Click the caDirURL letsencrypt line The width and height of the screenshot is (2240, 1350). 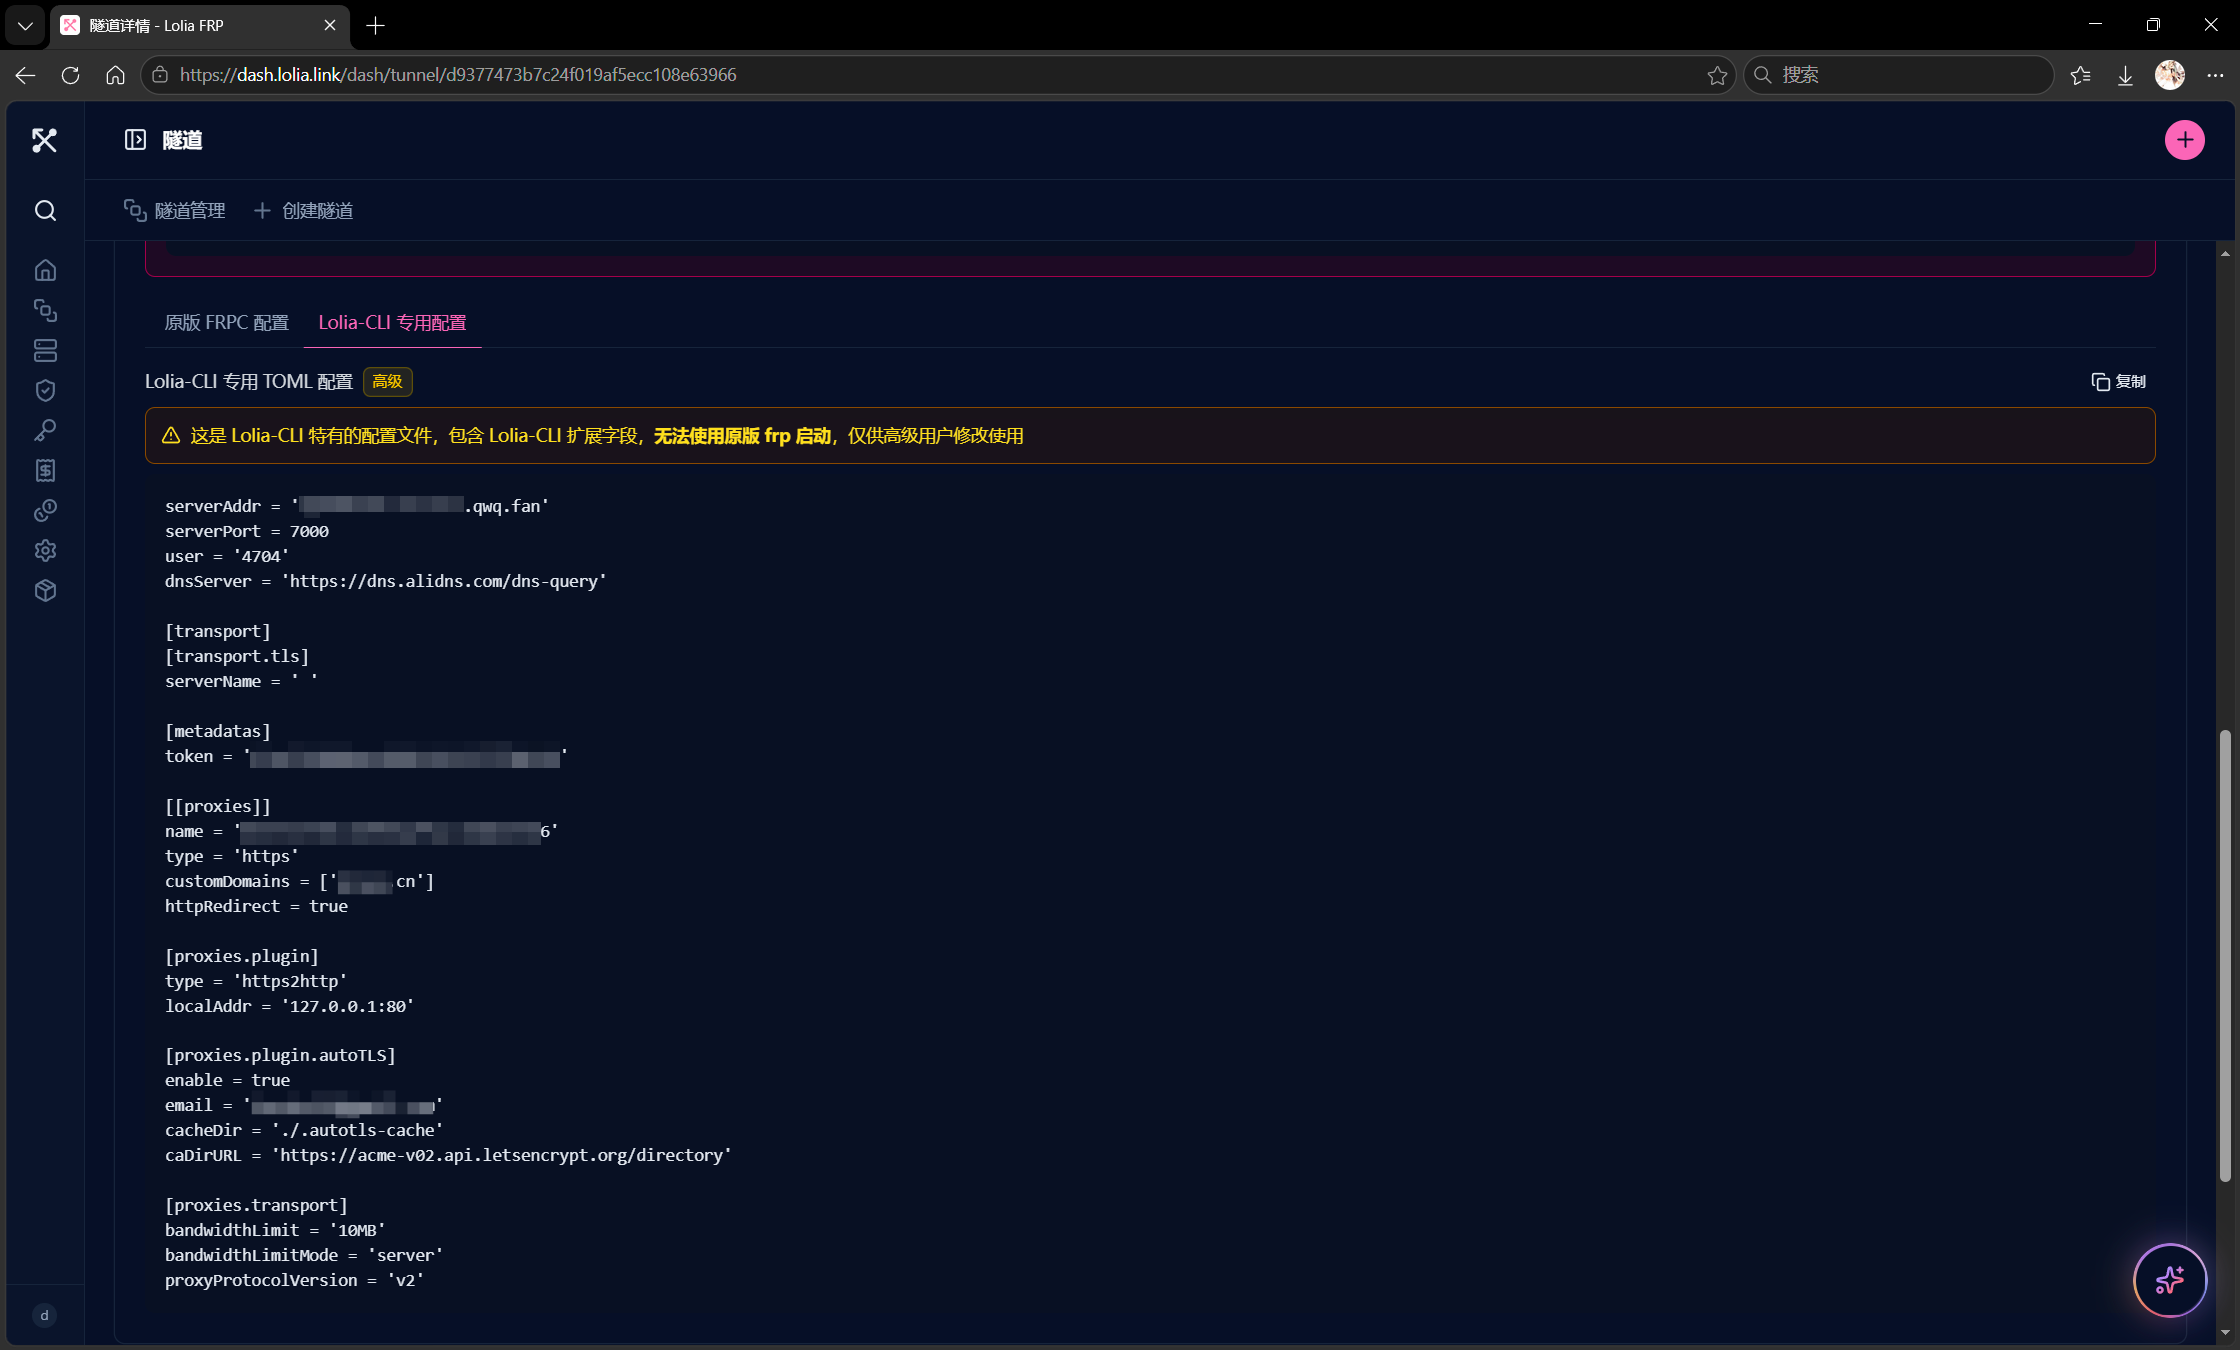(448, 1155)
